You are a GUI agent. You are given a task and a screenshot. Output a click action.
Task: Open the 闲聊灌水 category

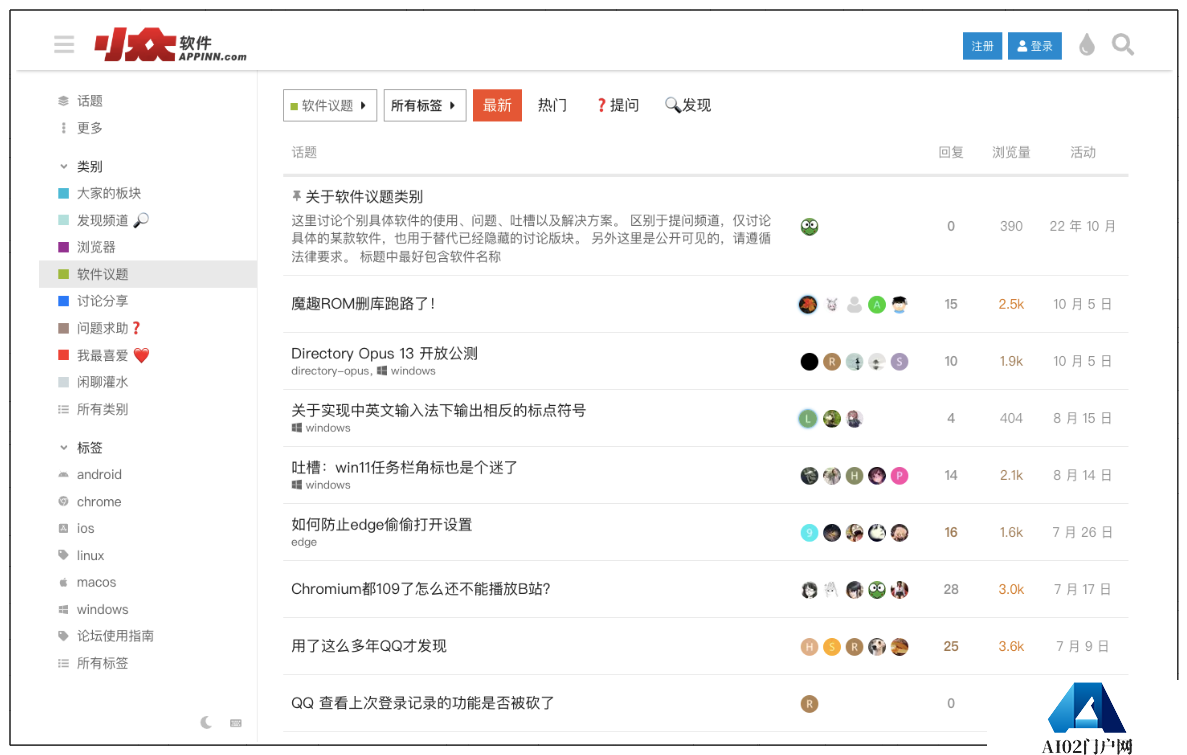(102, 382)
